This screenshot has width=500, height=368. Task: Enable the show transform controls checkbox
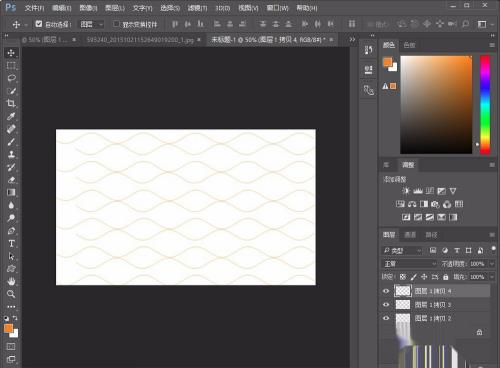tap(116, 24)
